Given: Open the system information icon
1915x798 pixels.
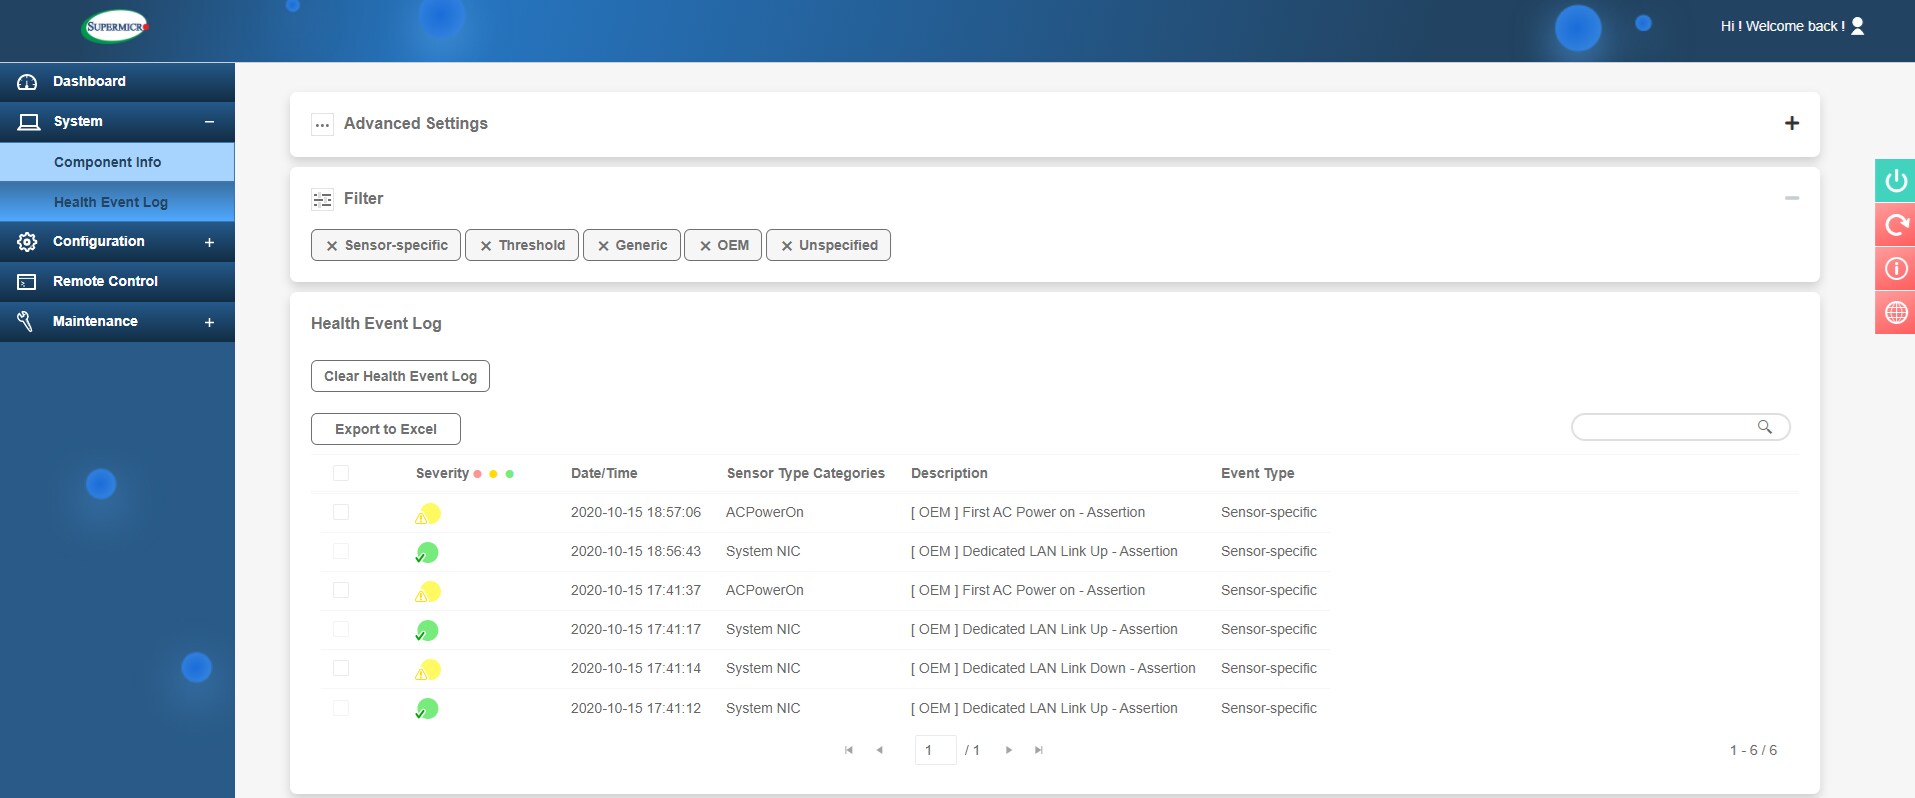Looking at the screenshot, I should [1896, 268].
